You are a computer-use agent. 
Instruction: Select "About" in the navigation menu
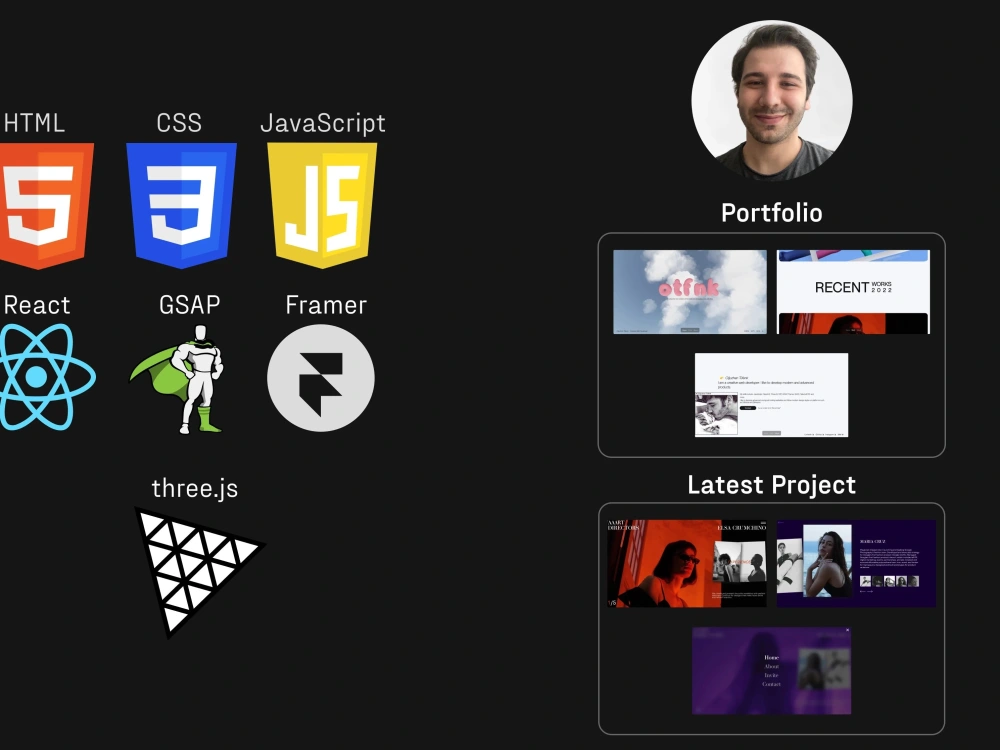coord(771,666)
